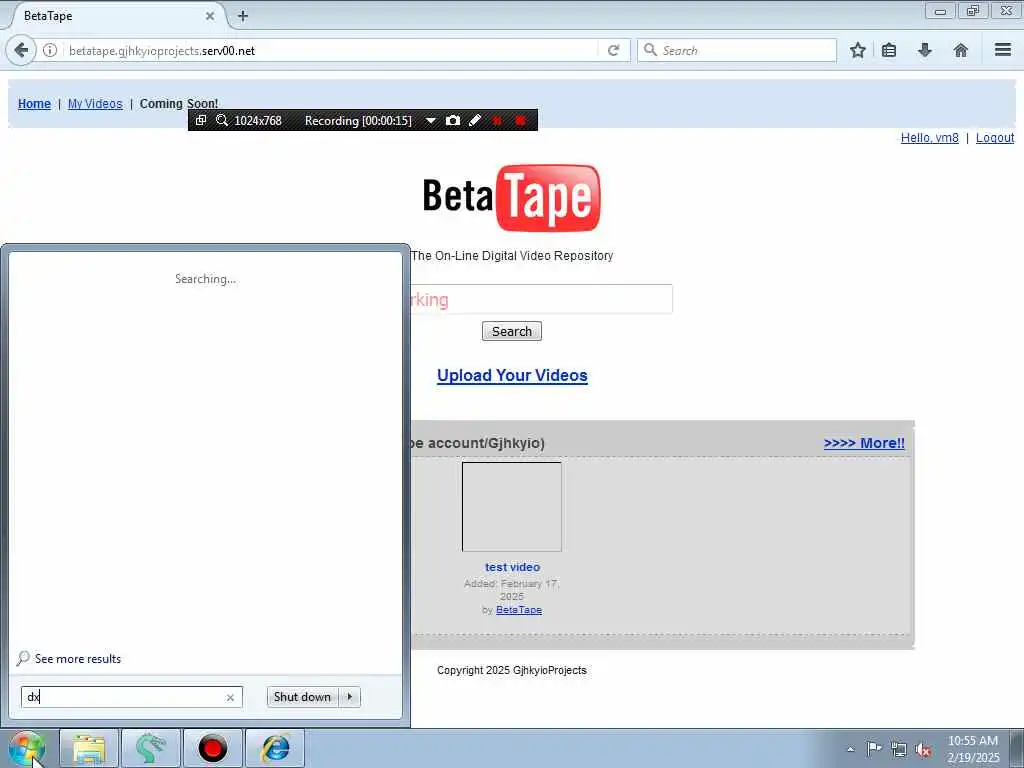Click the recorder zoom magnifier icon
This screenshot has height=768, width=1024.
pyautogui.click(x=222, y=120)
